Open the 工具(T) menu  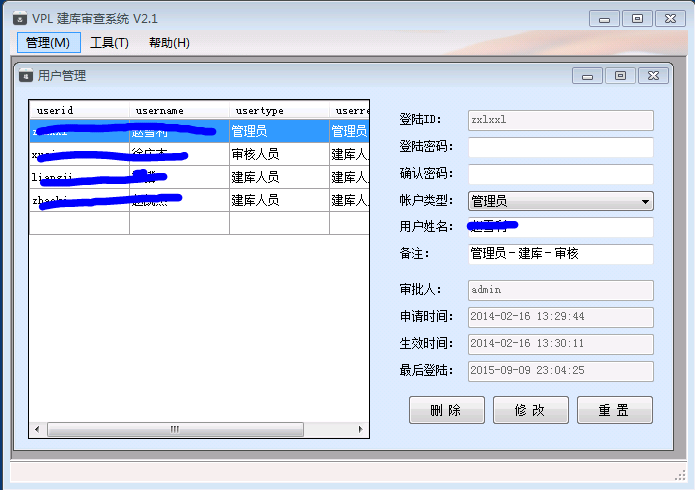[x=109, y=43]
